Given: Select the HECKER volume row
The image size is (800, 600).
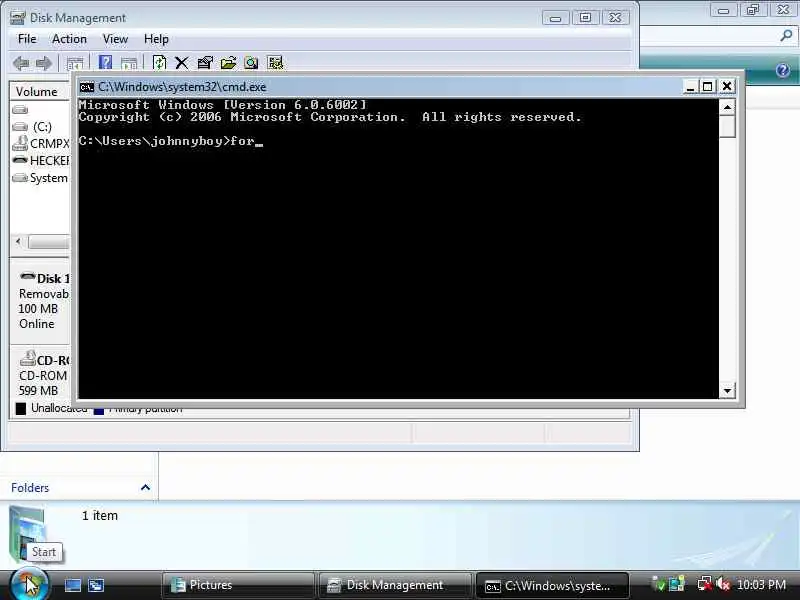Looking at the screenshot, I should 40,161.
